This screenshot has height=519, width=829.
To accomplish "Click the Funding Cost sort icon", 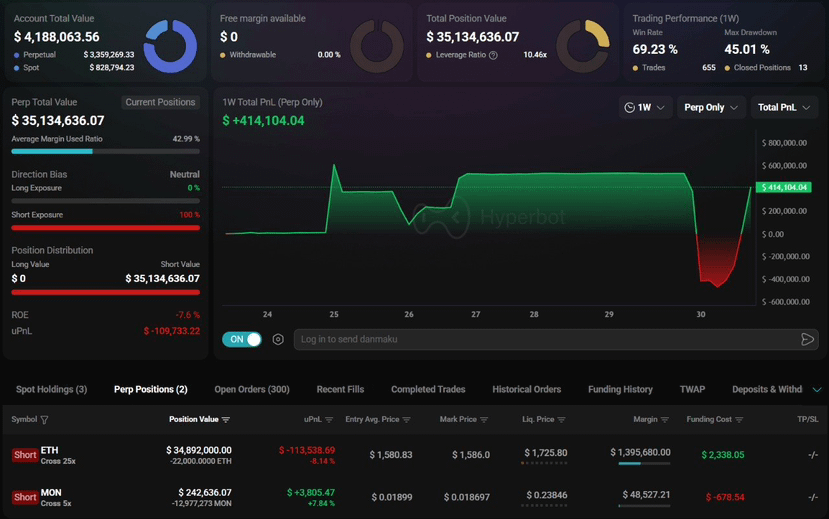I will tap(739, 420).
